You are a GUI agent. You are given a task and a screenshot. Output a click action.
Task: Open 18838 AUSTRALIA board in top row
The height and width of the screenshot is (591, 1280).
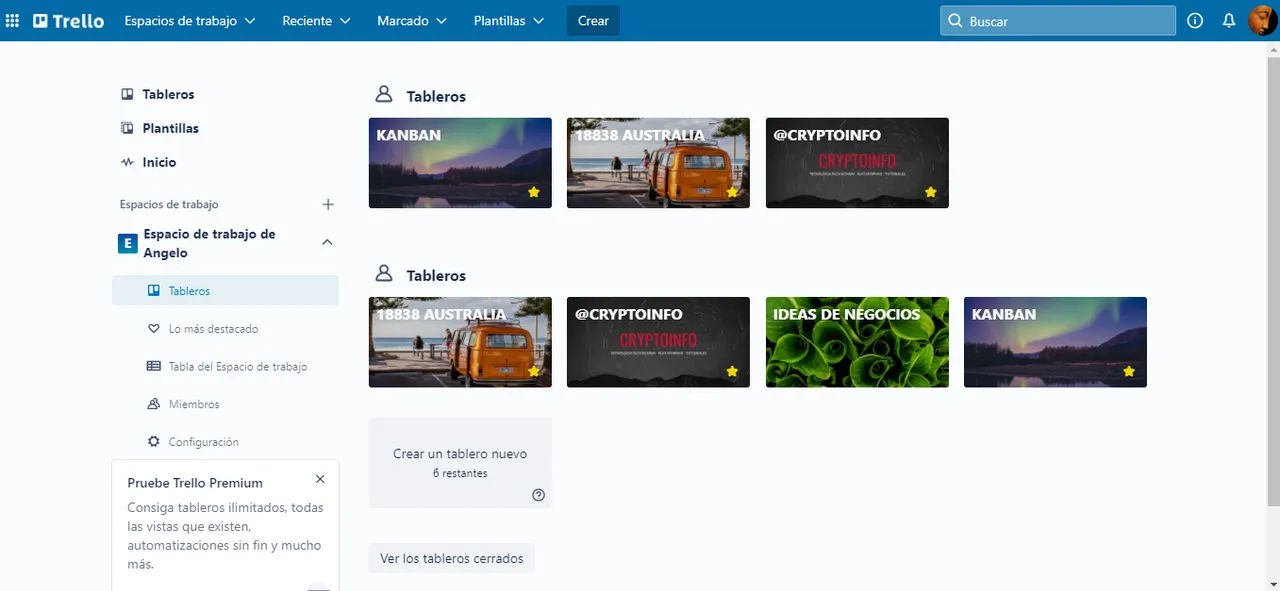(x=658, y=163)
